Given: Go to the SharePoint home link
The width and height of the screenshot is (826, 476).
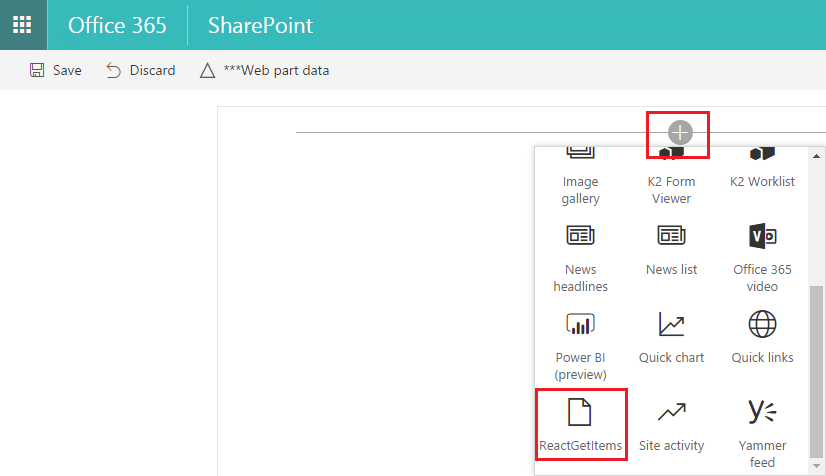Looking at the screenshot, I should pos(260,25).
